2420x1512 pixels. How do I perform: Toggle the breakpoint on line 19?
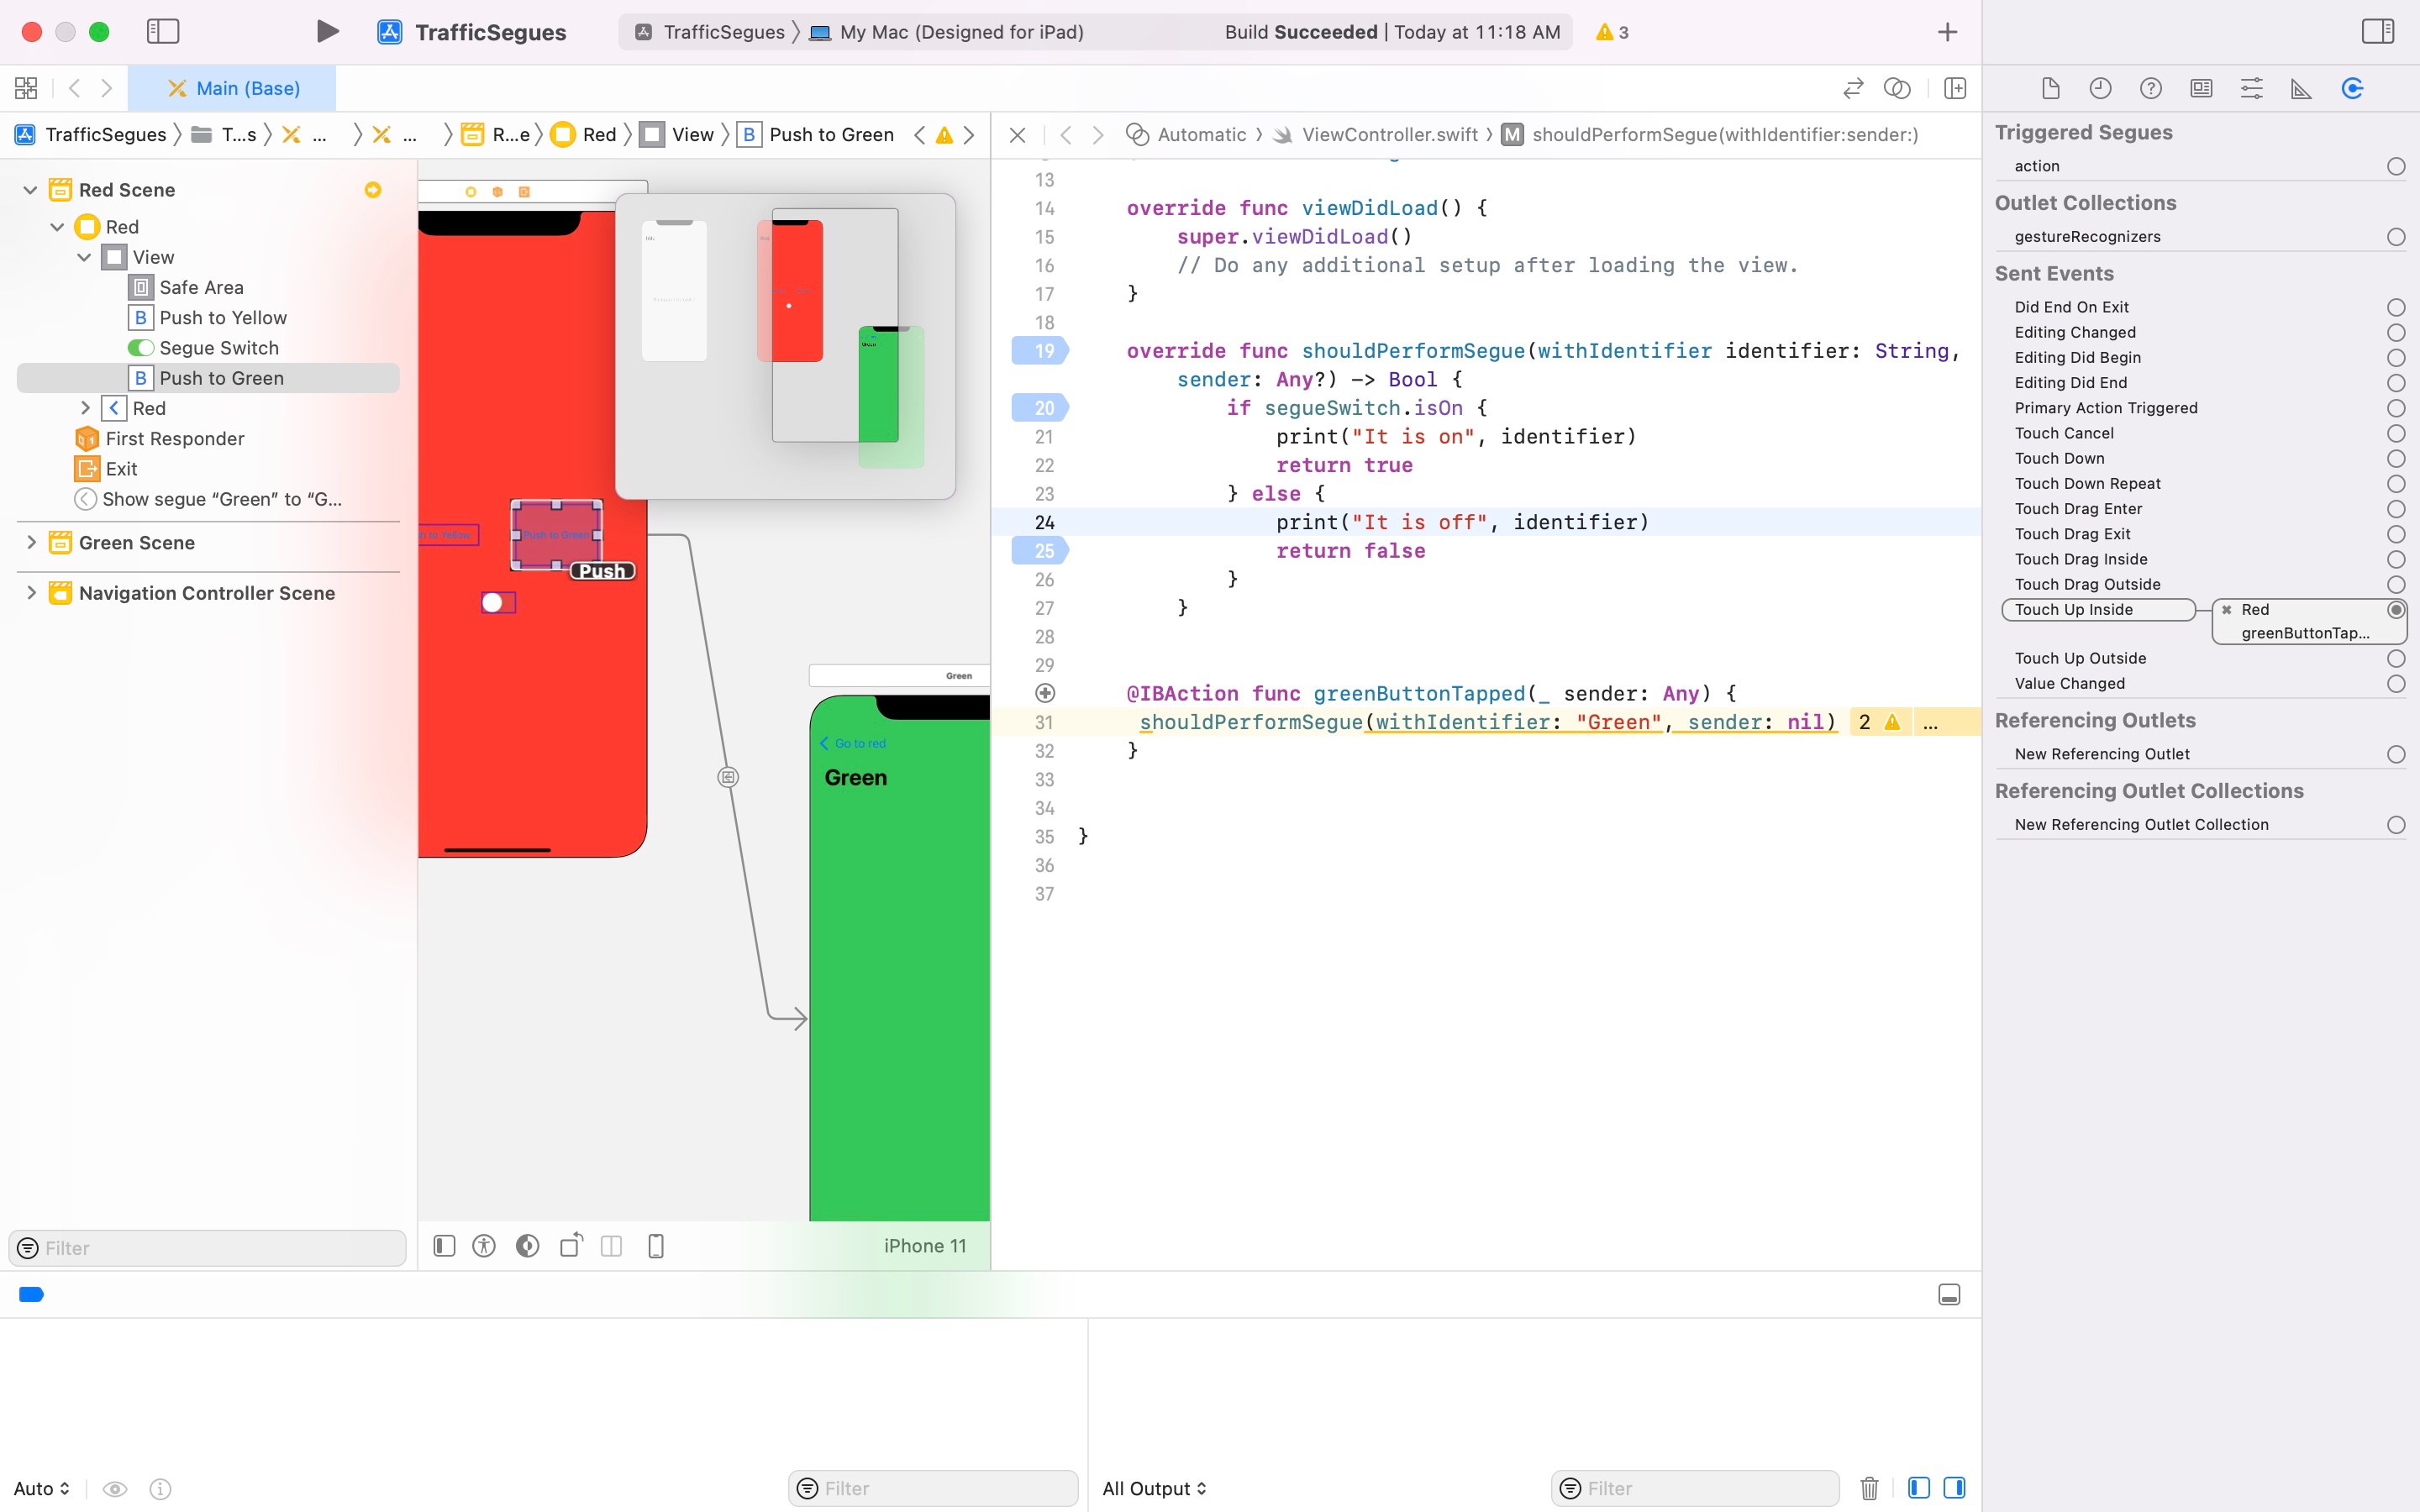[1040, 351]
